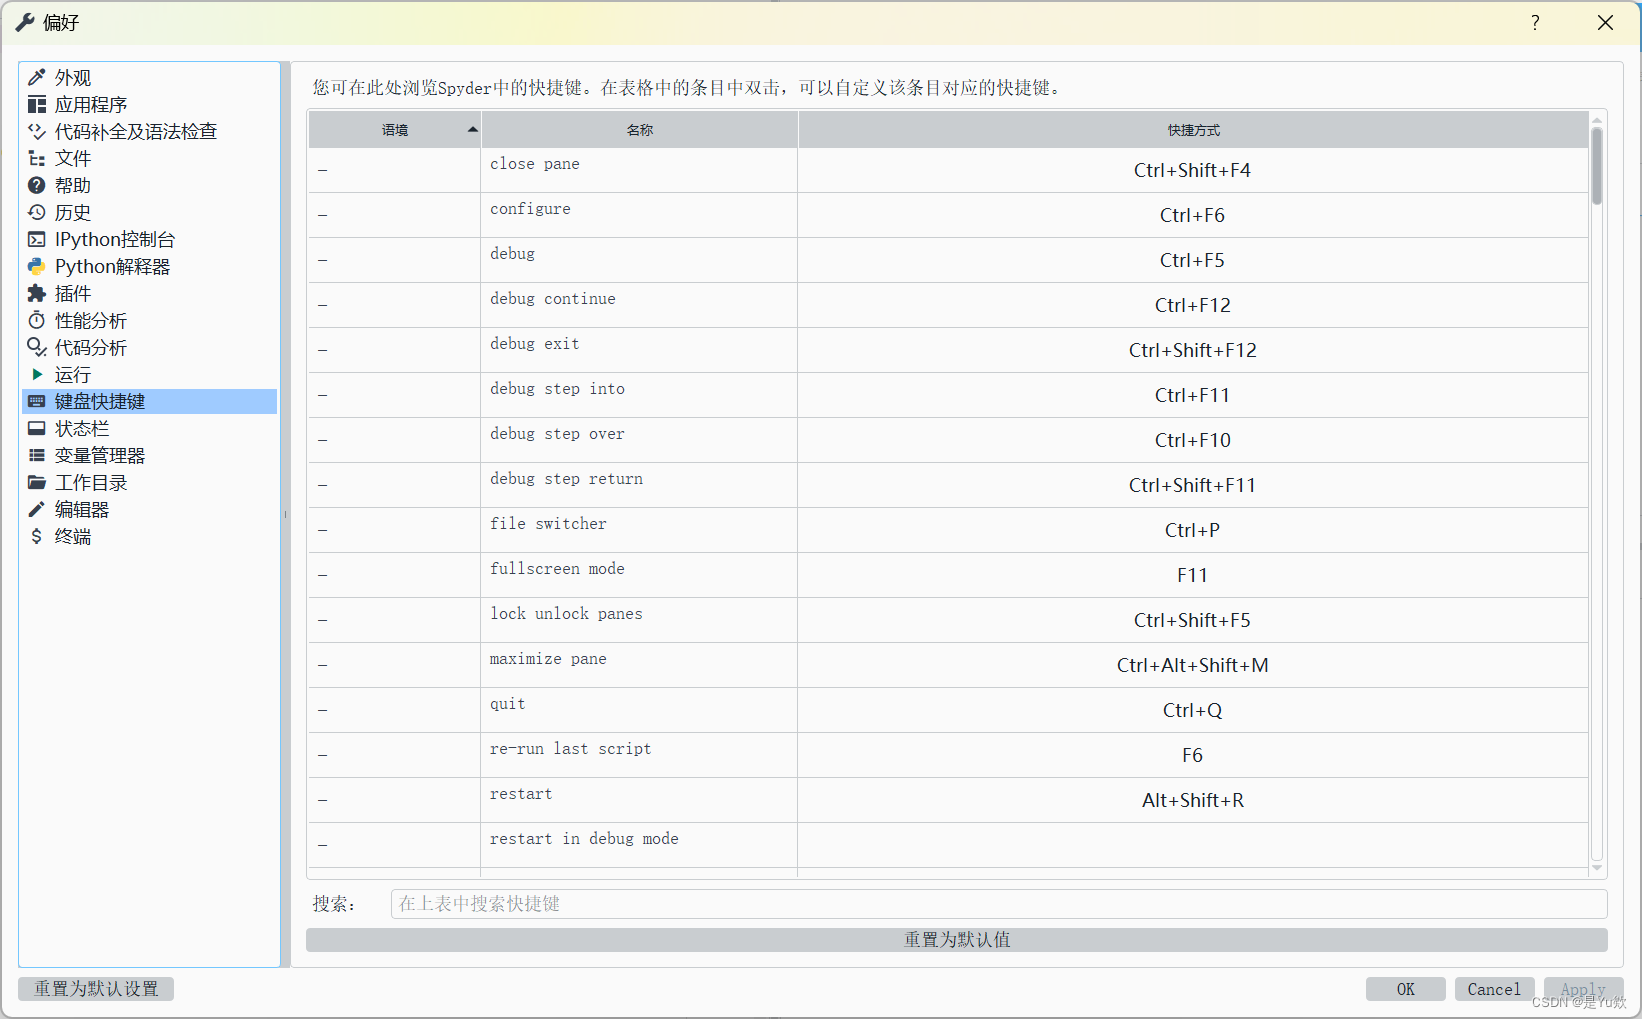Image resolution: width=1642 pixels, height=1019 pixels.
Task: Click the 工作目录 folder icon
Action: pos(37,482)
